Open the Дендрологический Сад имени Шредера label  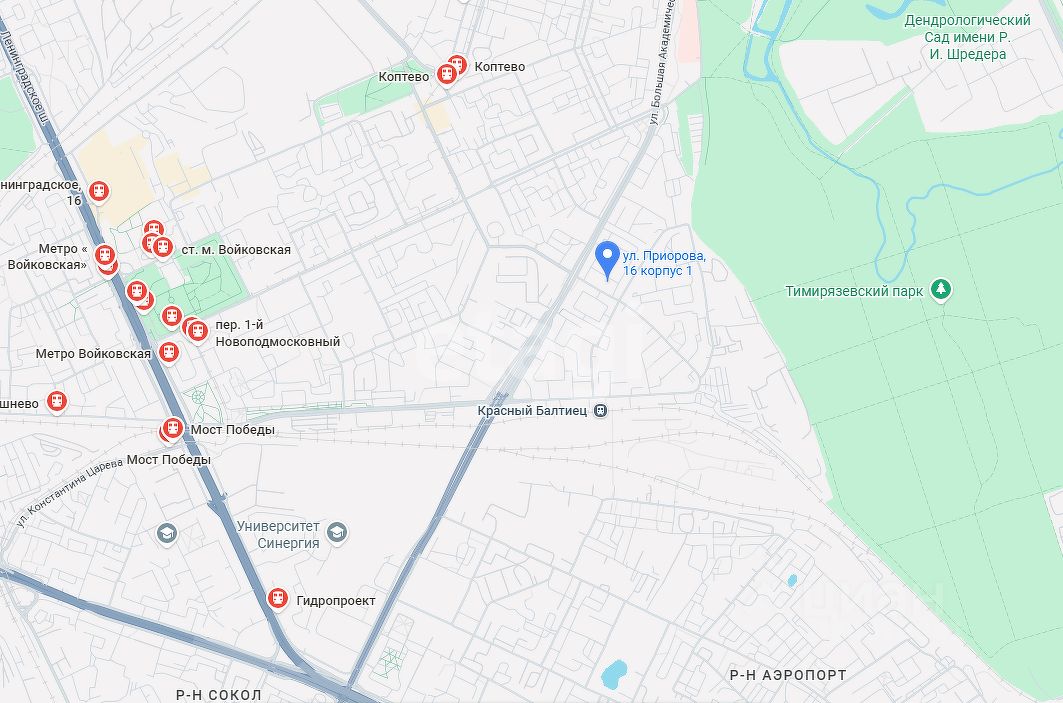pos(967,37)
